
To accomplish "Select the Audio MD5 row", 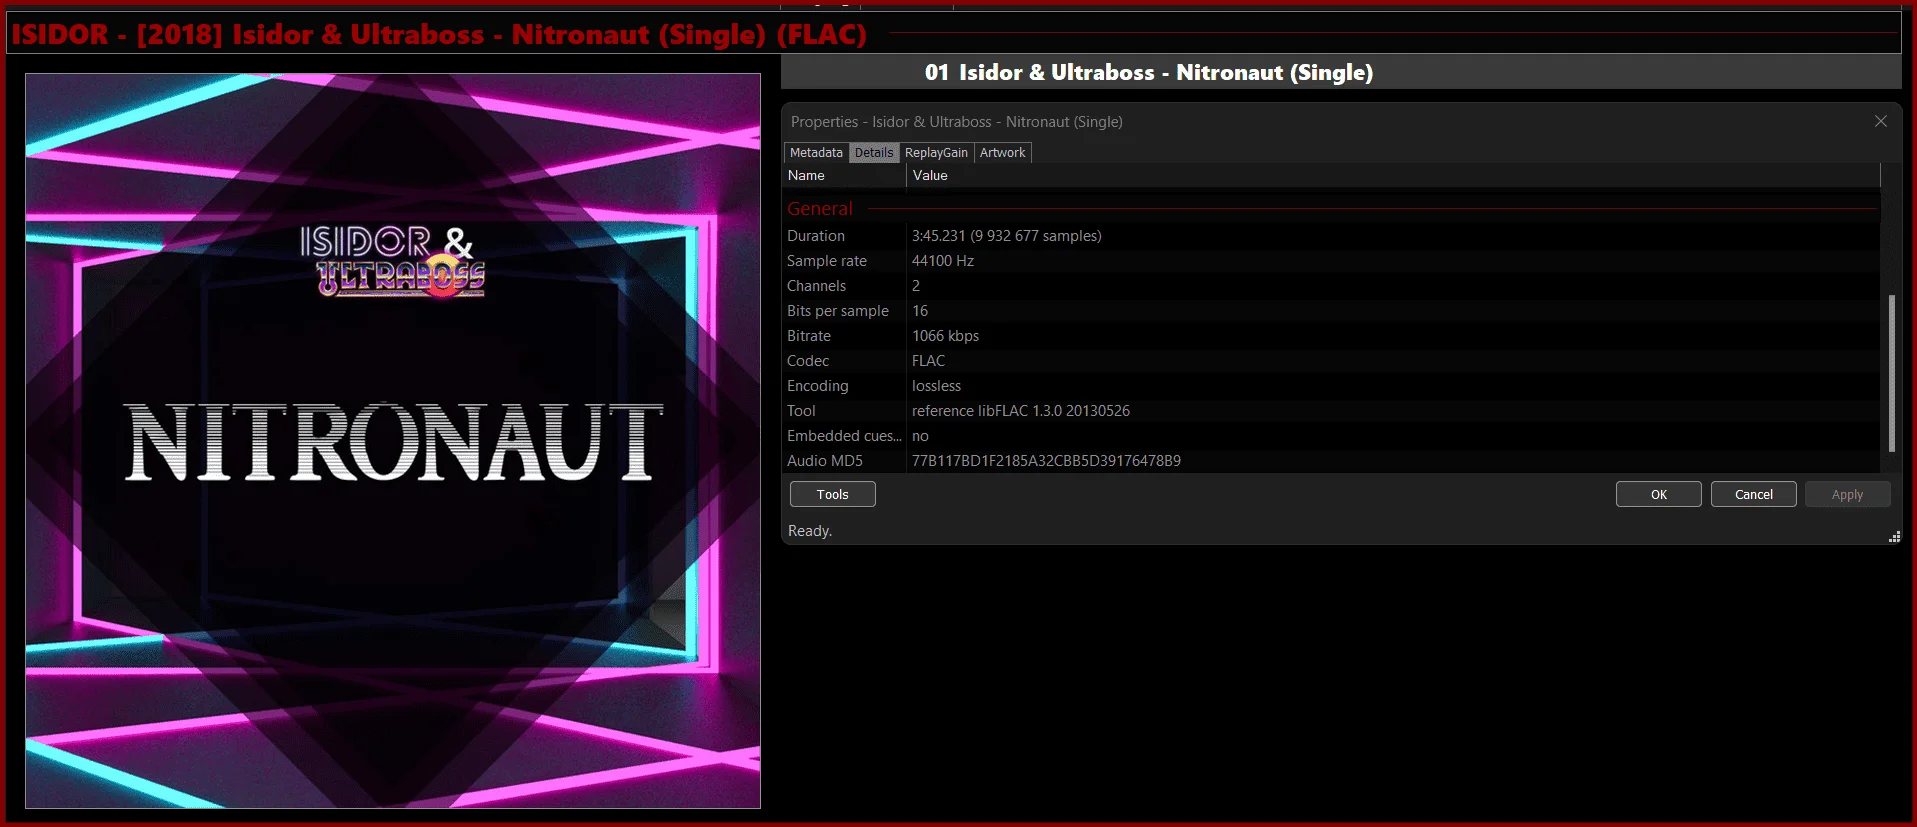I will [x=1332, y=461].
